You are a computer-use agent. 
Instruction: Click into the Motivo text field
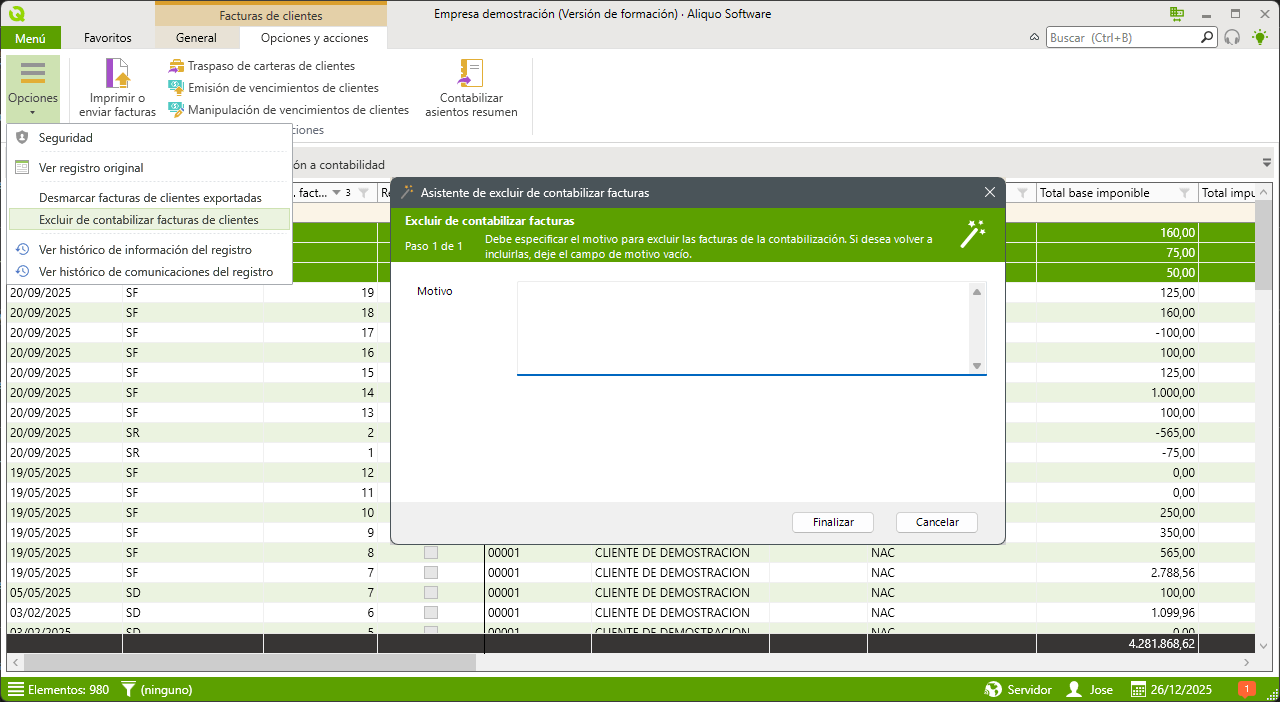(743, 326)
